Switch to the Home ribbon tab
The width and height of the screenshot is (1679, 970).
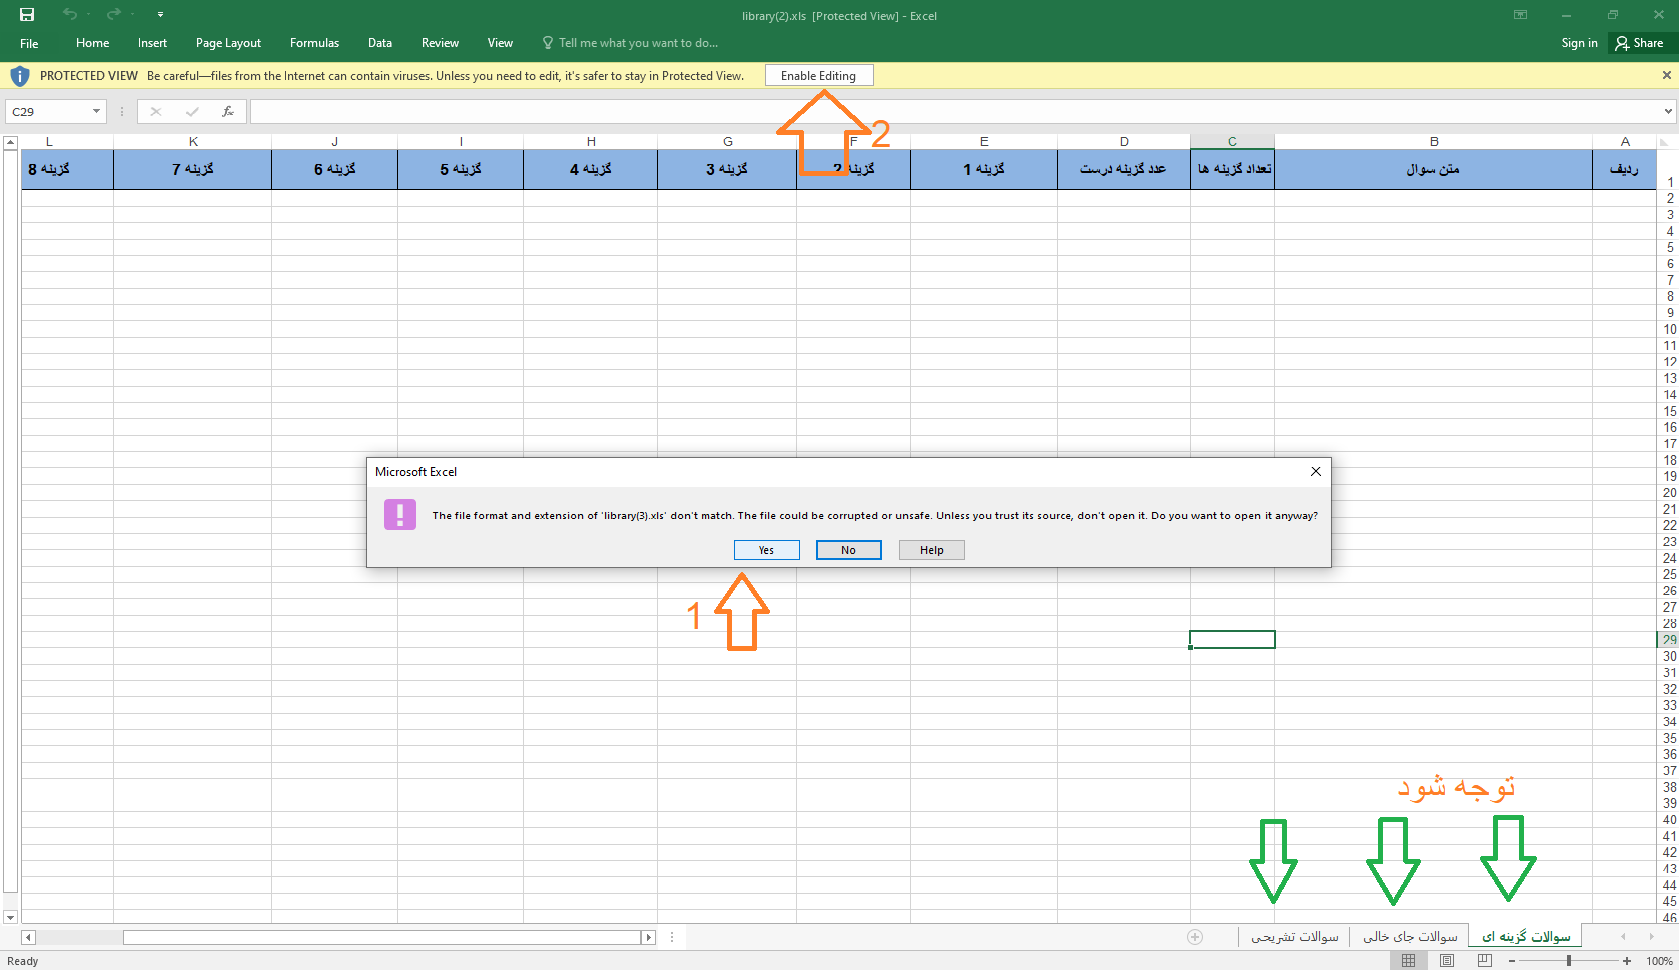92,43
